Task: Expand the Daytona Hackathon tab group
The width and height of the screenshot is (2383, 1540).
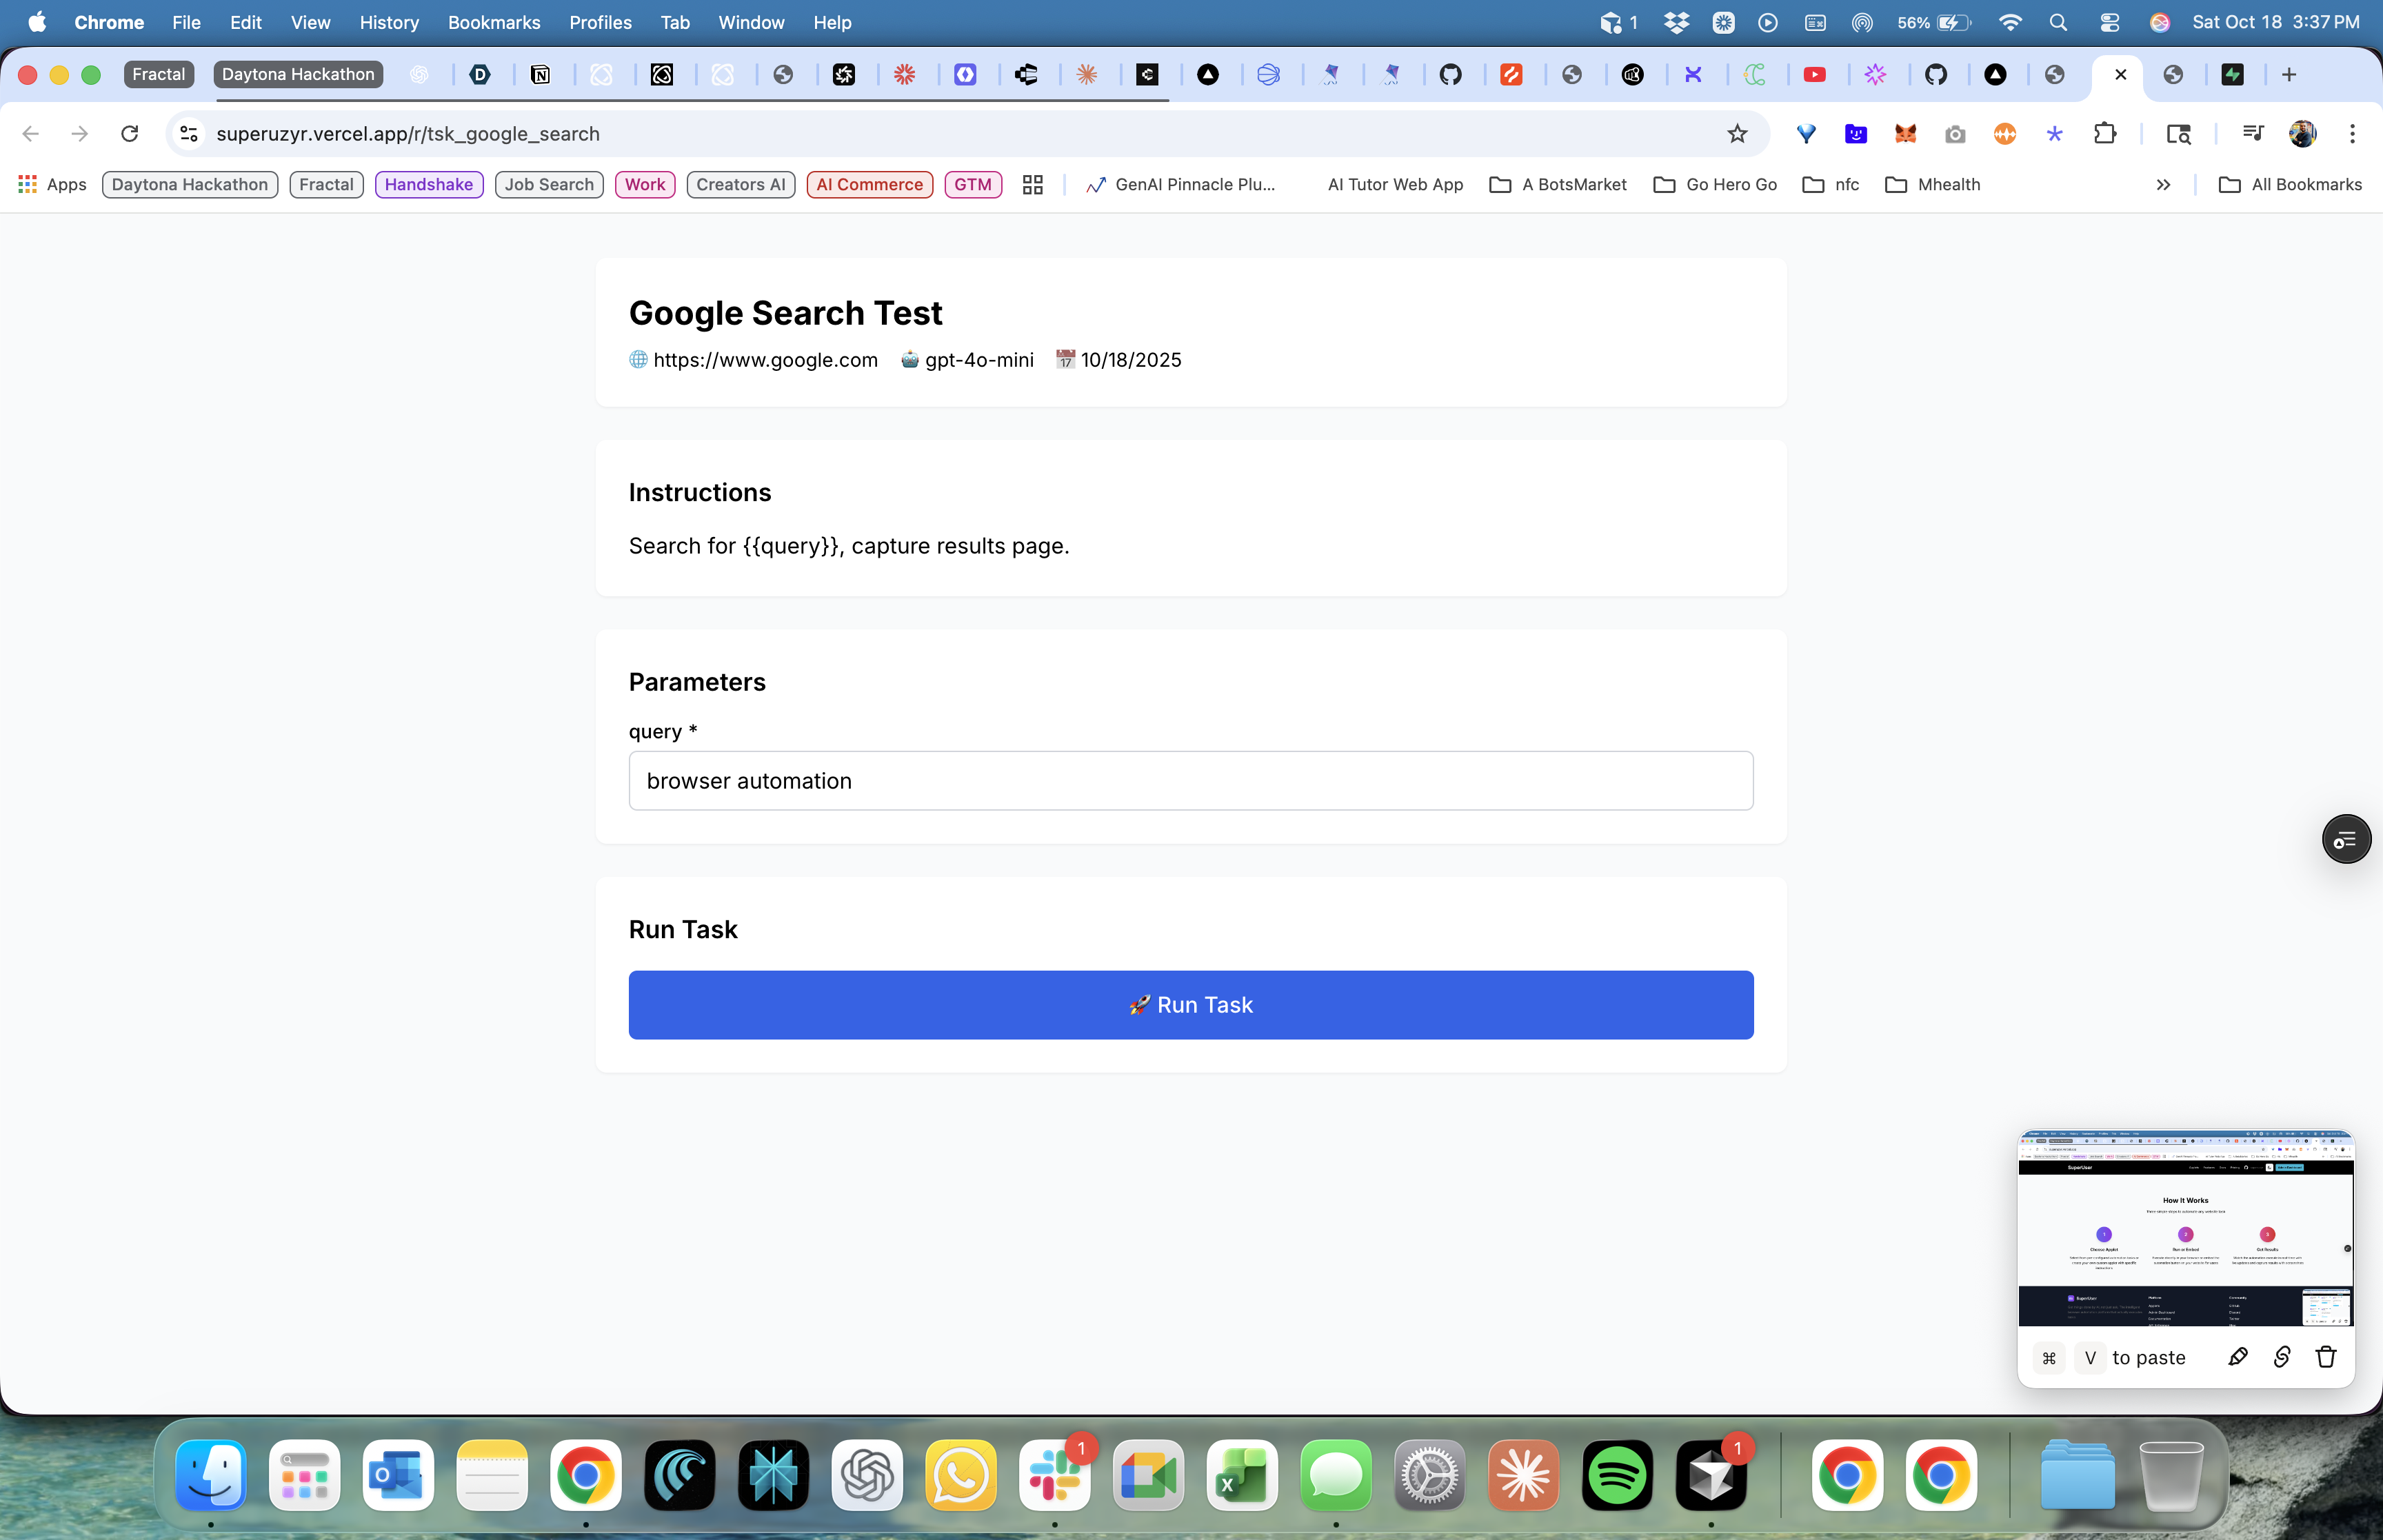Action: (x=298, y=74)
